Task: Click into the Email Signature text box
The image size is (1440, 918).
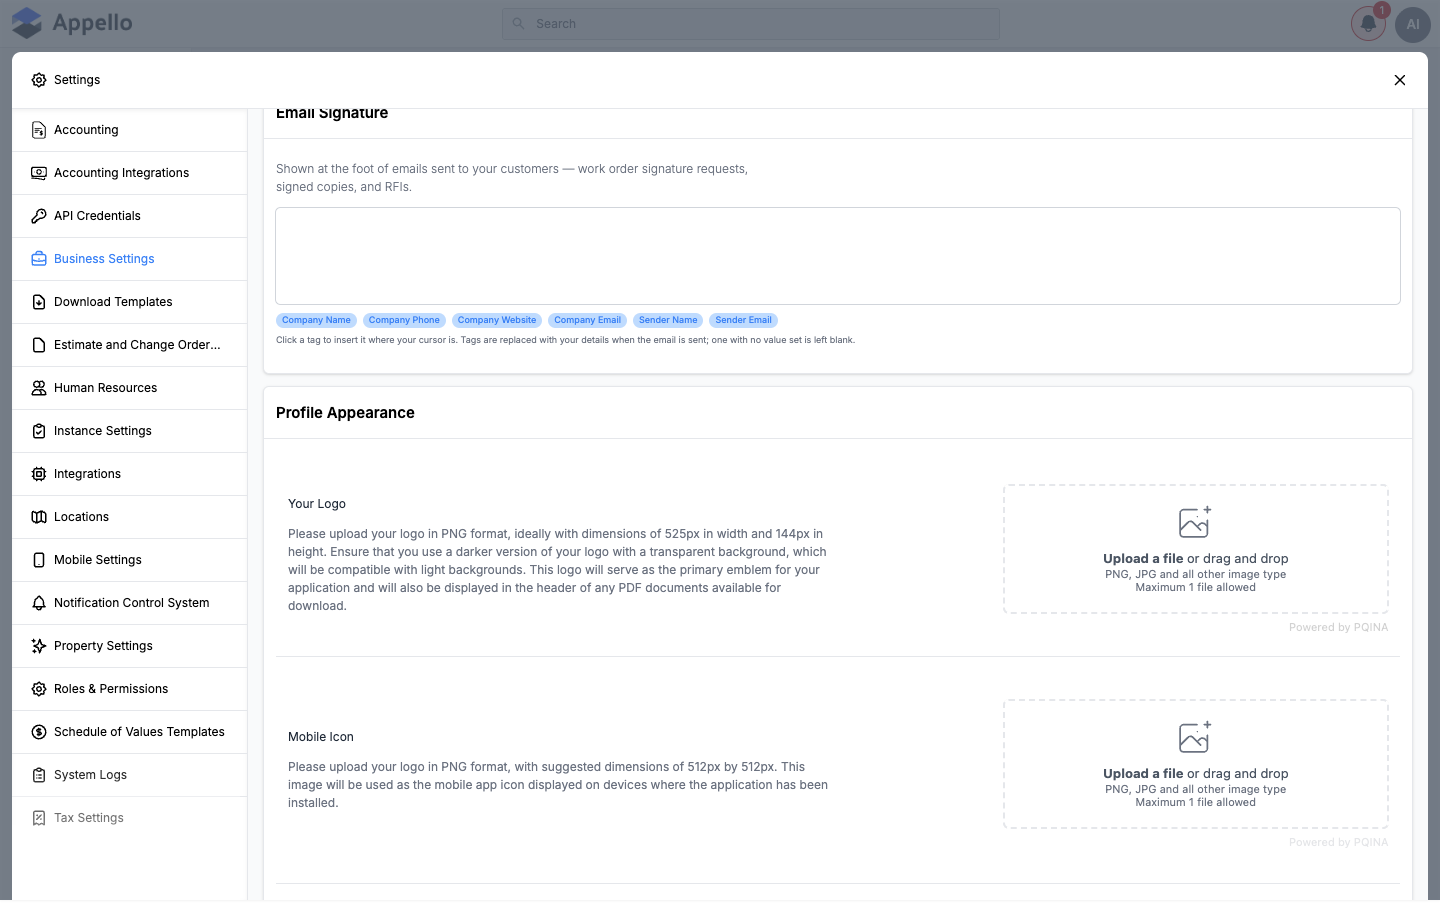Action: pos(838,256)
